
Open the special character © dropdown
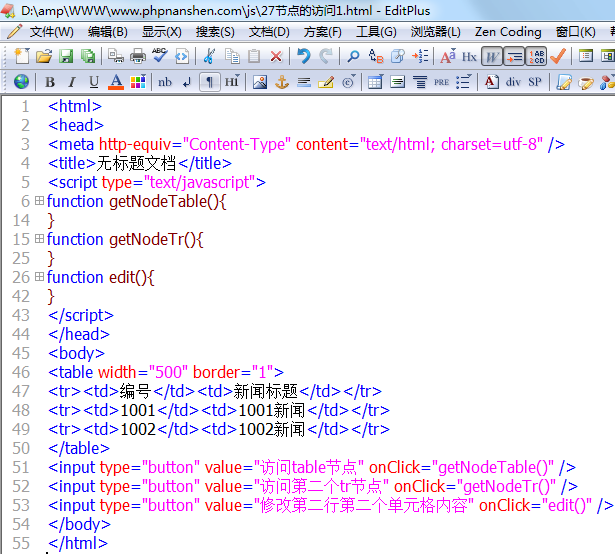coord(348,82)
